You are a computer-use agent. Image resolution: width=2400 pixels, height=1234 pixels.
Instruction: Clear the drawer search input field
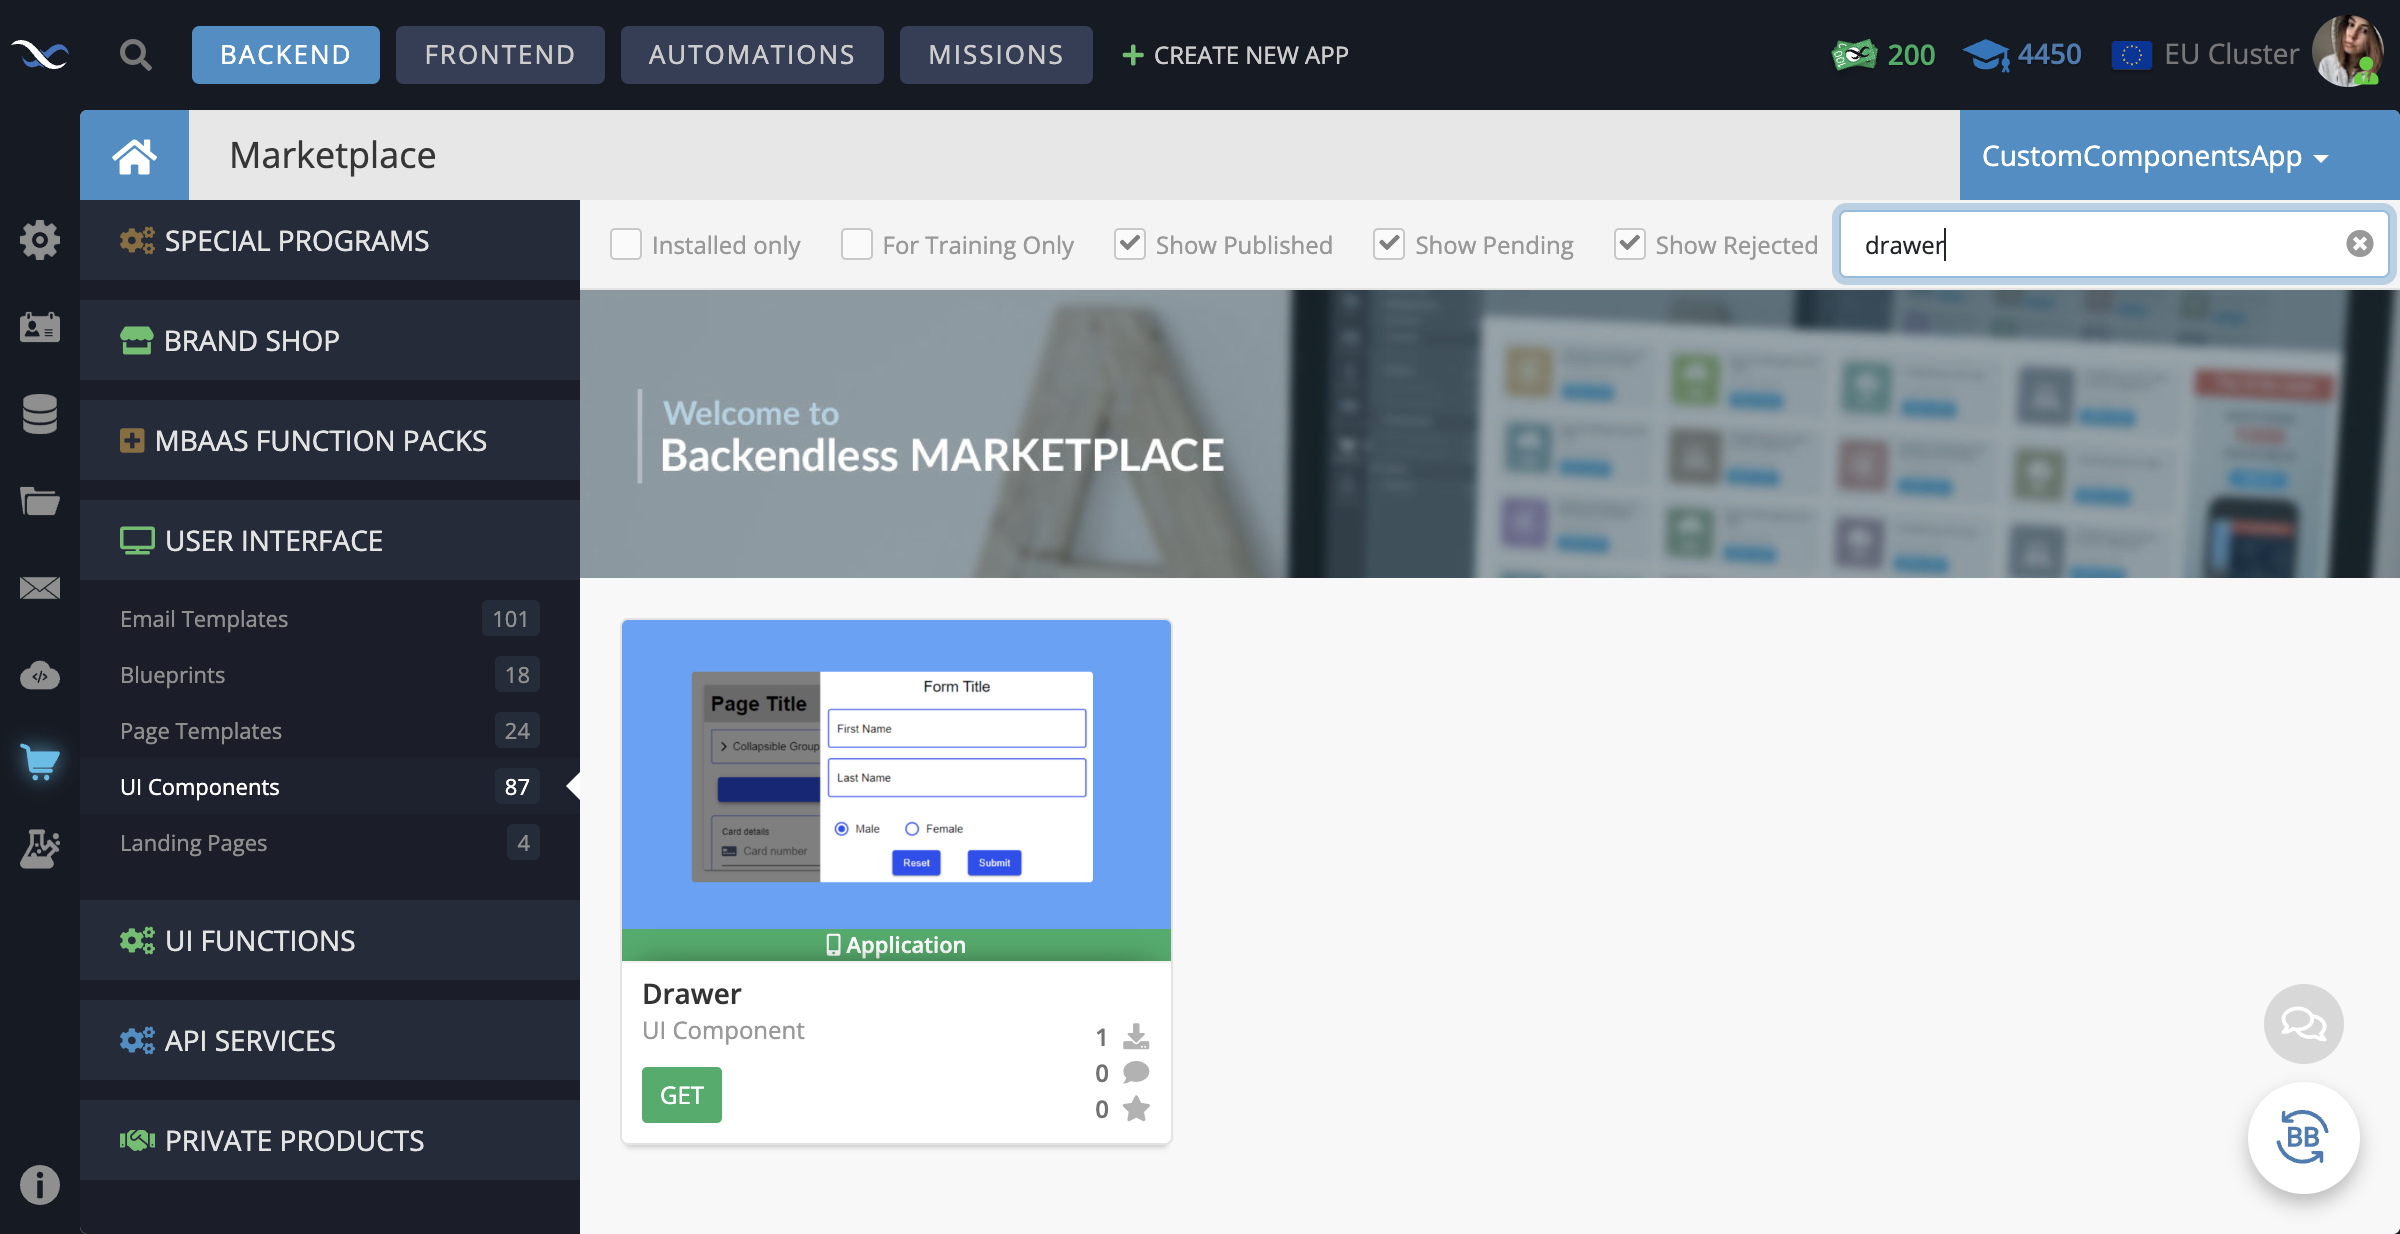coord(2359,244)
